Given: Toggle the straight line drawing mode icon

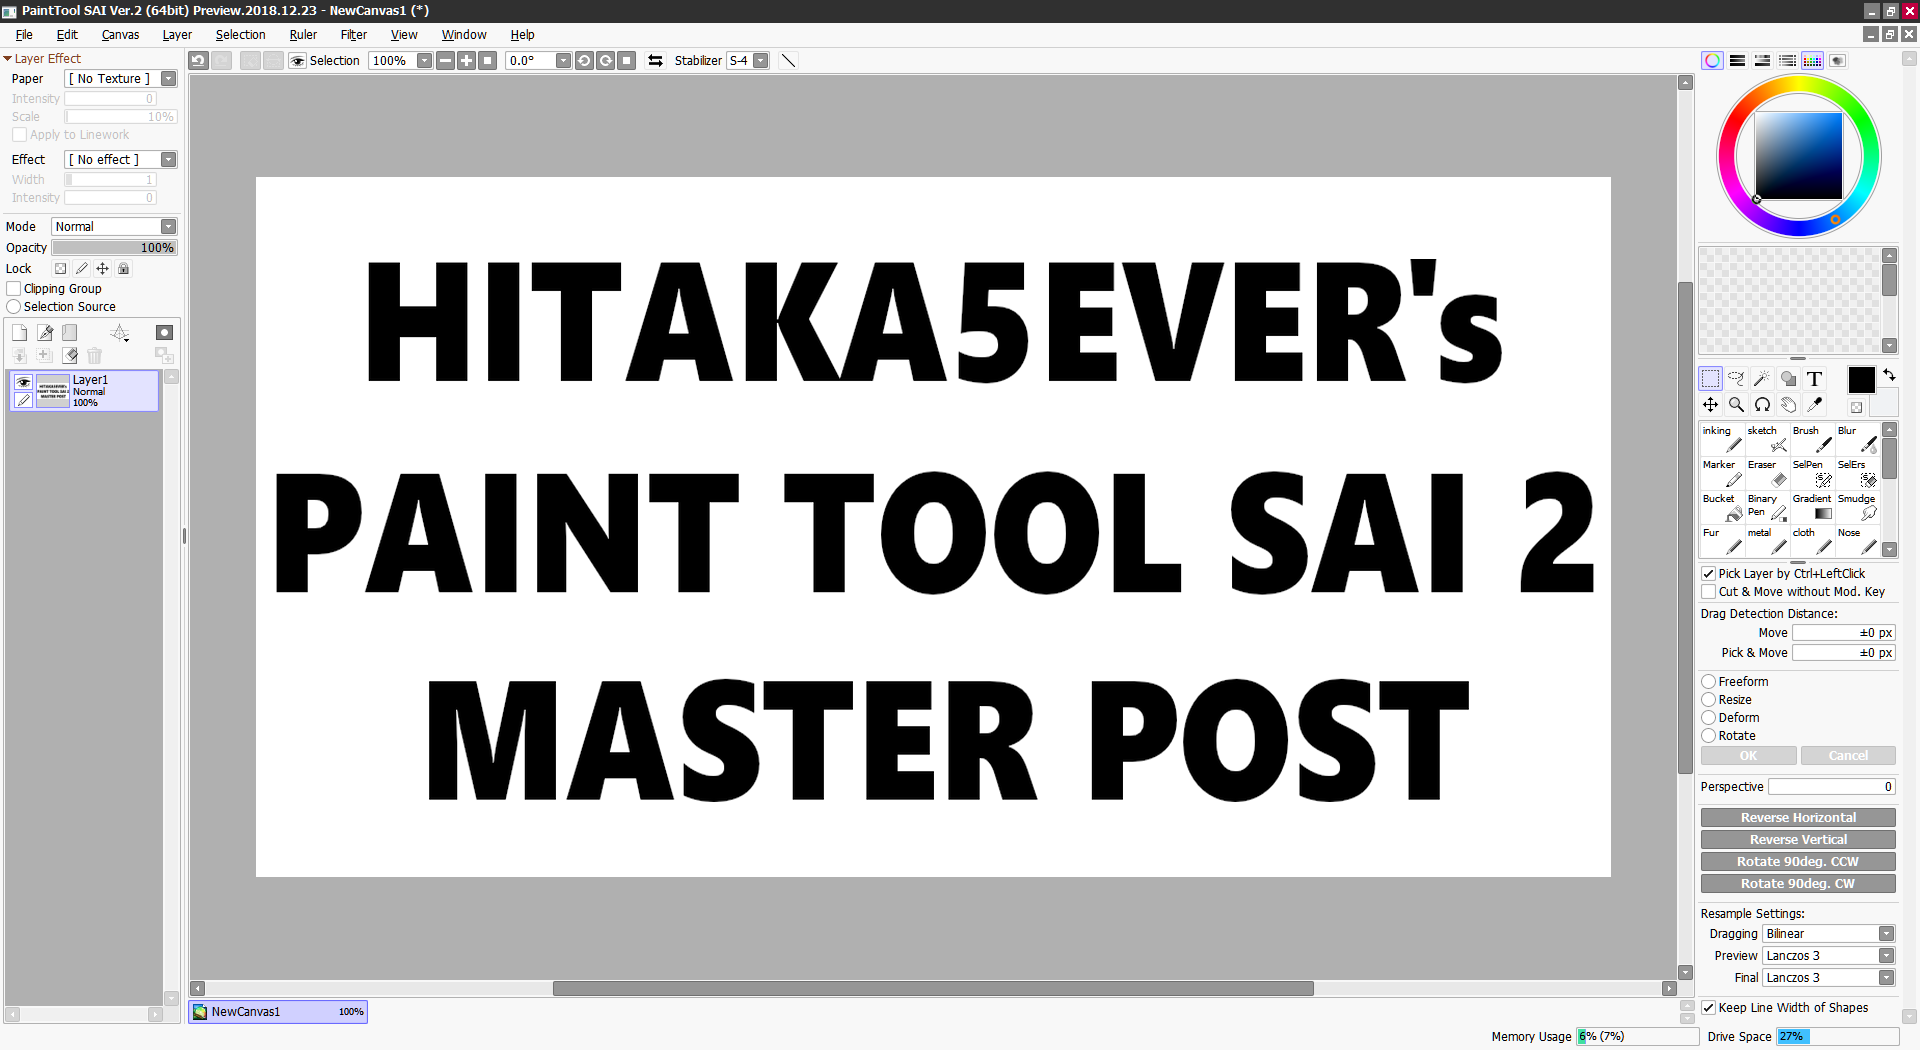Looking at the screenshot, I should [x=788, y=61].
